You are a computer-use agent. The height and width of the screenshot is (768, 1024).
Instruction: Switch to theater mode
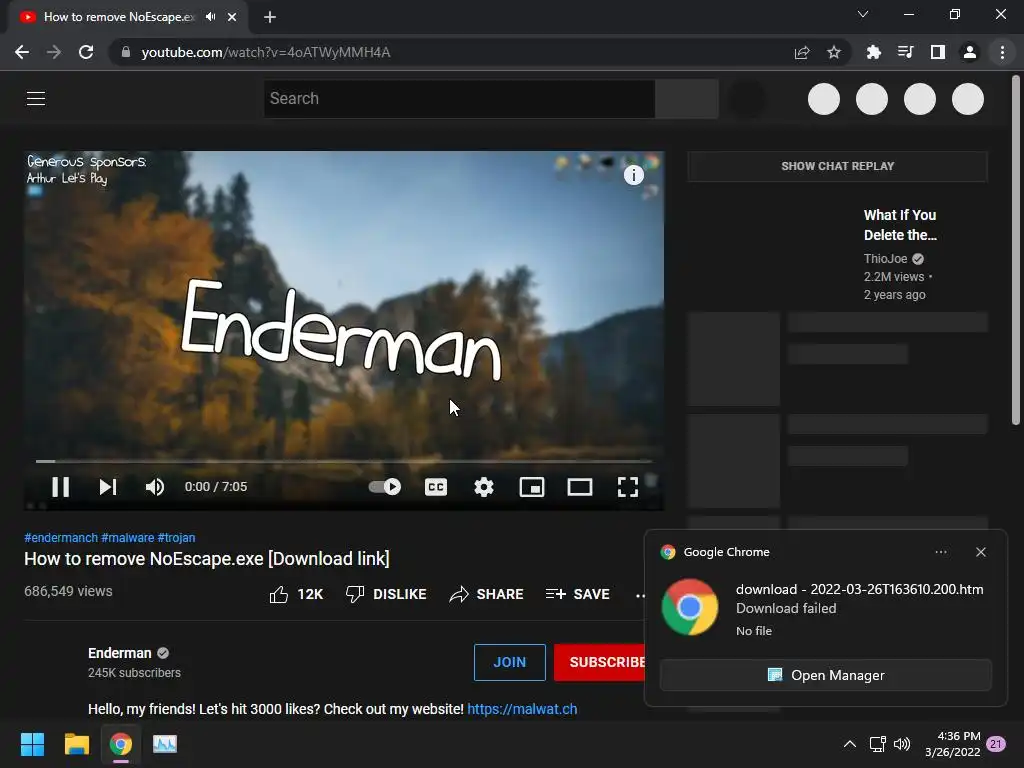579,487
